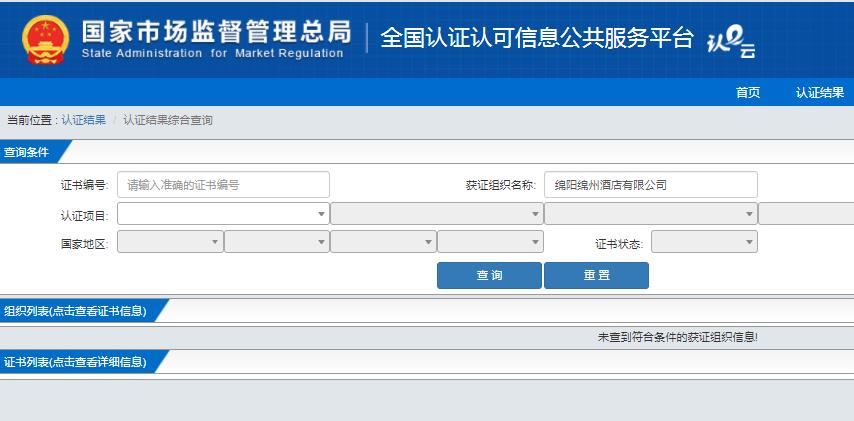This screenshot has width=854, height=421.
Task: Click the 未查到符合条件的获证组织信息 message
Action: click(678, 337)
